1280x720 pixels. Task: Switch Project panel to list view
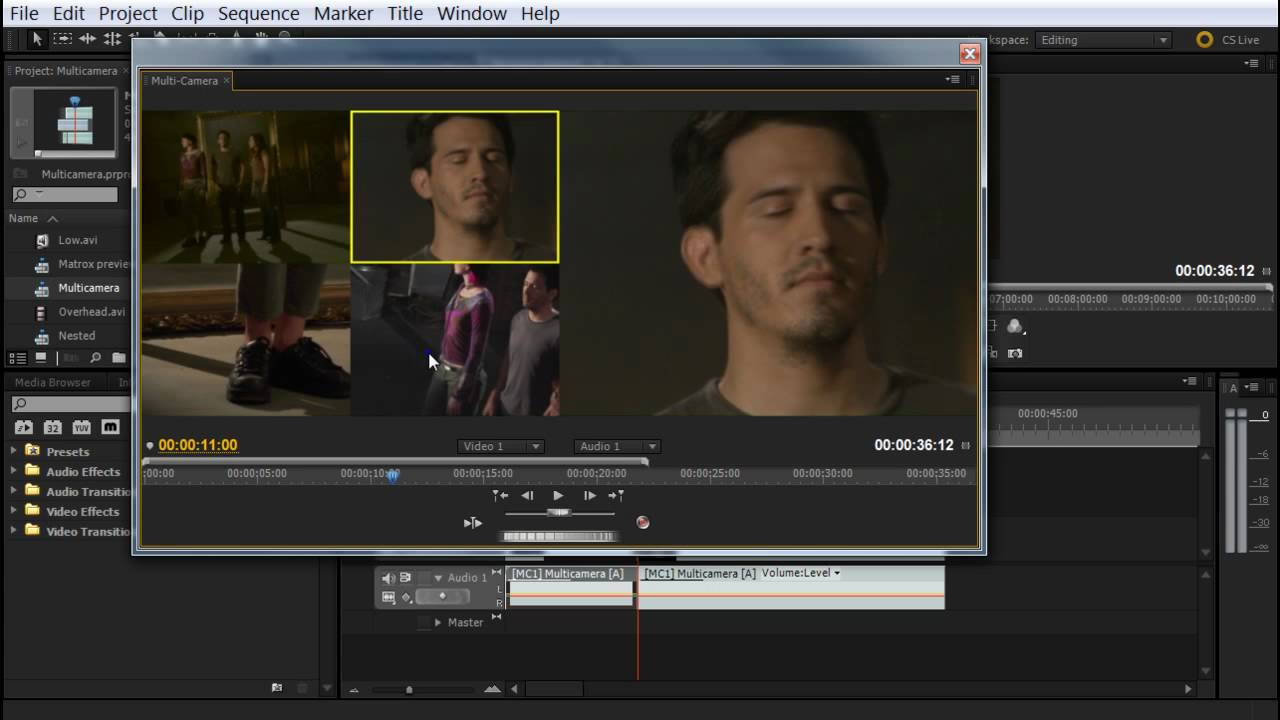tap(17, 358)
